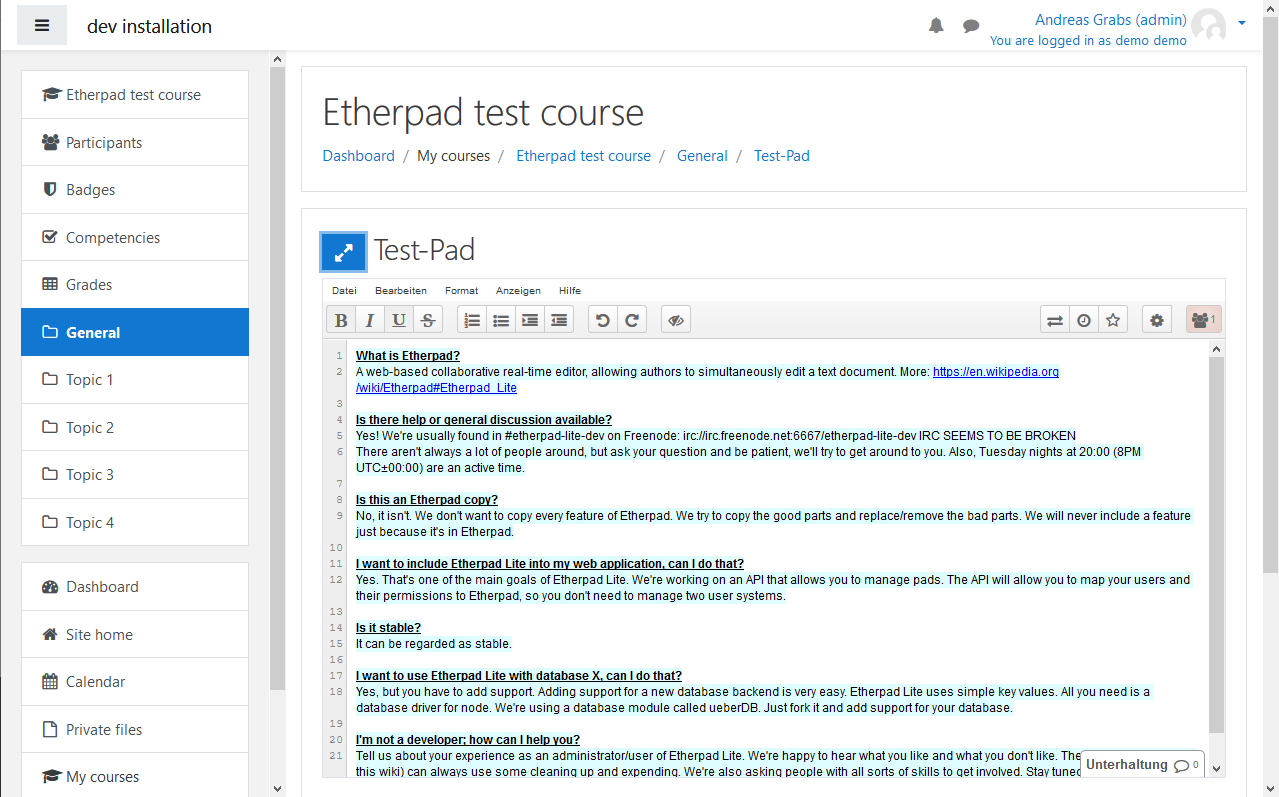
Task: Select the General section in sidebar
Action: pos(135,332)
